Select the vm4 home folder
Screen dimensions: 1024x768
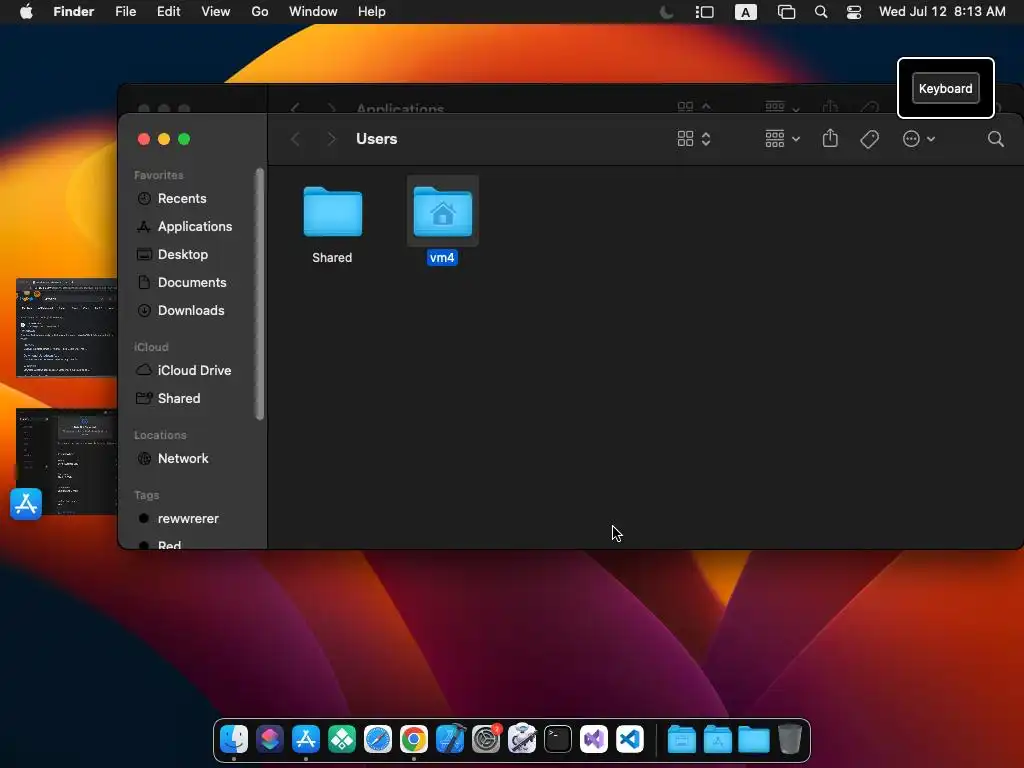point(443,212)
